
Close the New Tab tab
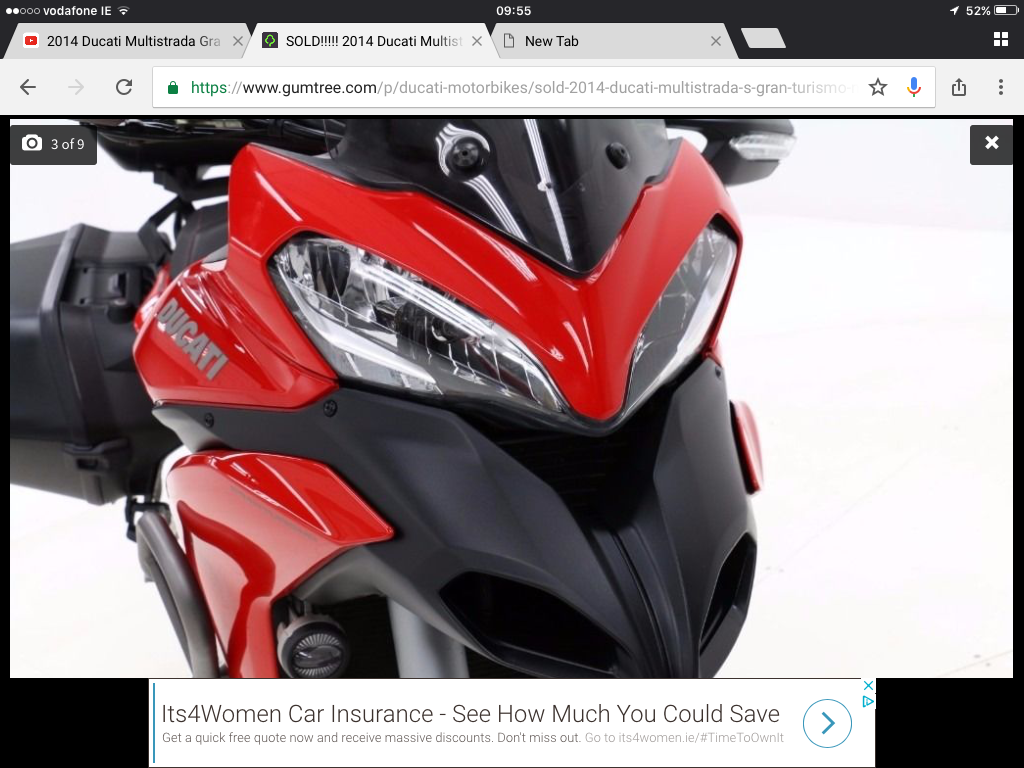pyautogui.click(x=716, y=41)
